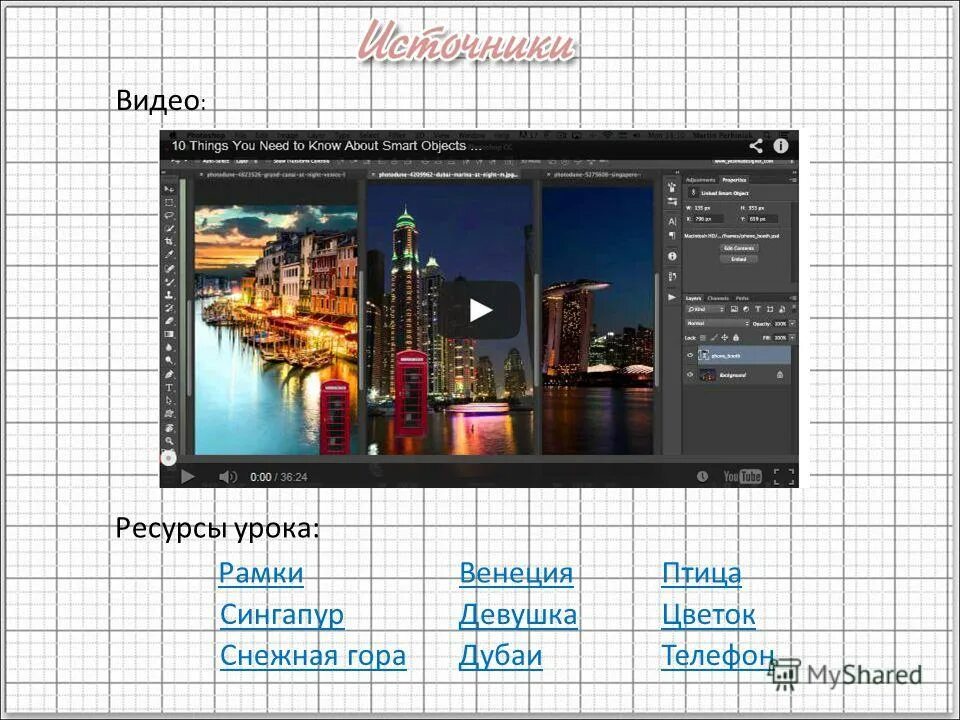Click the Edit Contents button in Properties
Screen dimensions: 960x720
(739, 247)
